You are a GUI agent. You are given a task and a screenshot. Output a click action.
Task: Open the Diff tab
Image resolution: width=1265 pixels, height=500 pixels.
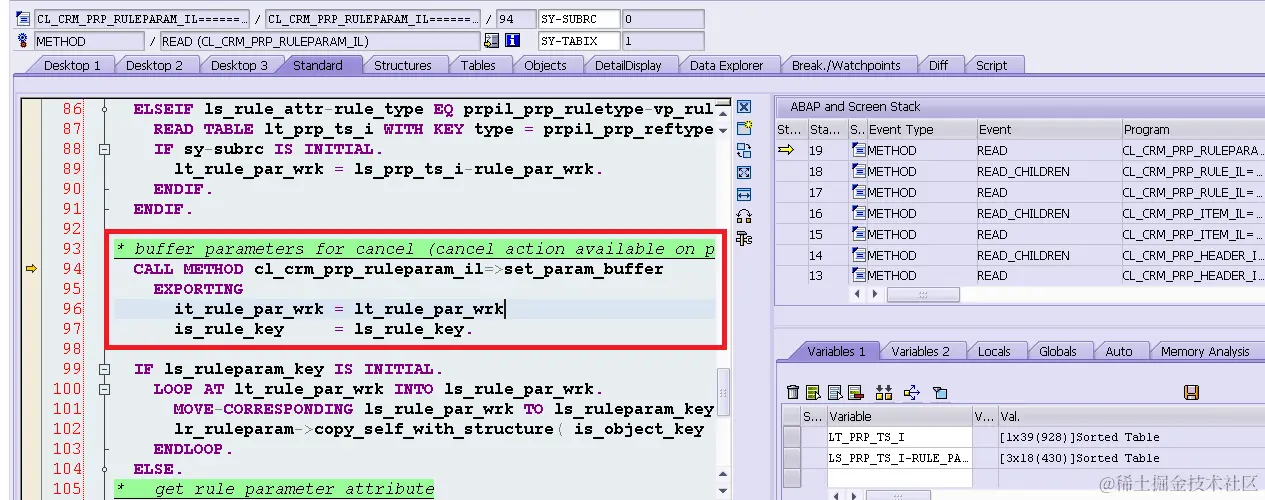938,65
